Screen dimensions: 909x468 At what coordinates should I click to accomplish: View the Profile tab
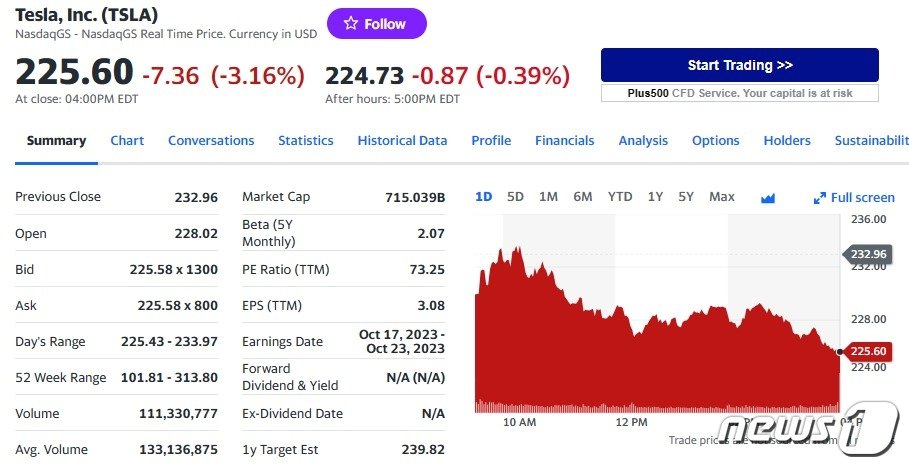click(x=491, y=141)
